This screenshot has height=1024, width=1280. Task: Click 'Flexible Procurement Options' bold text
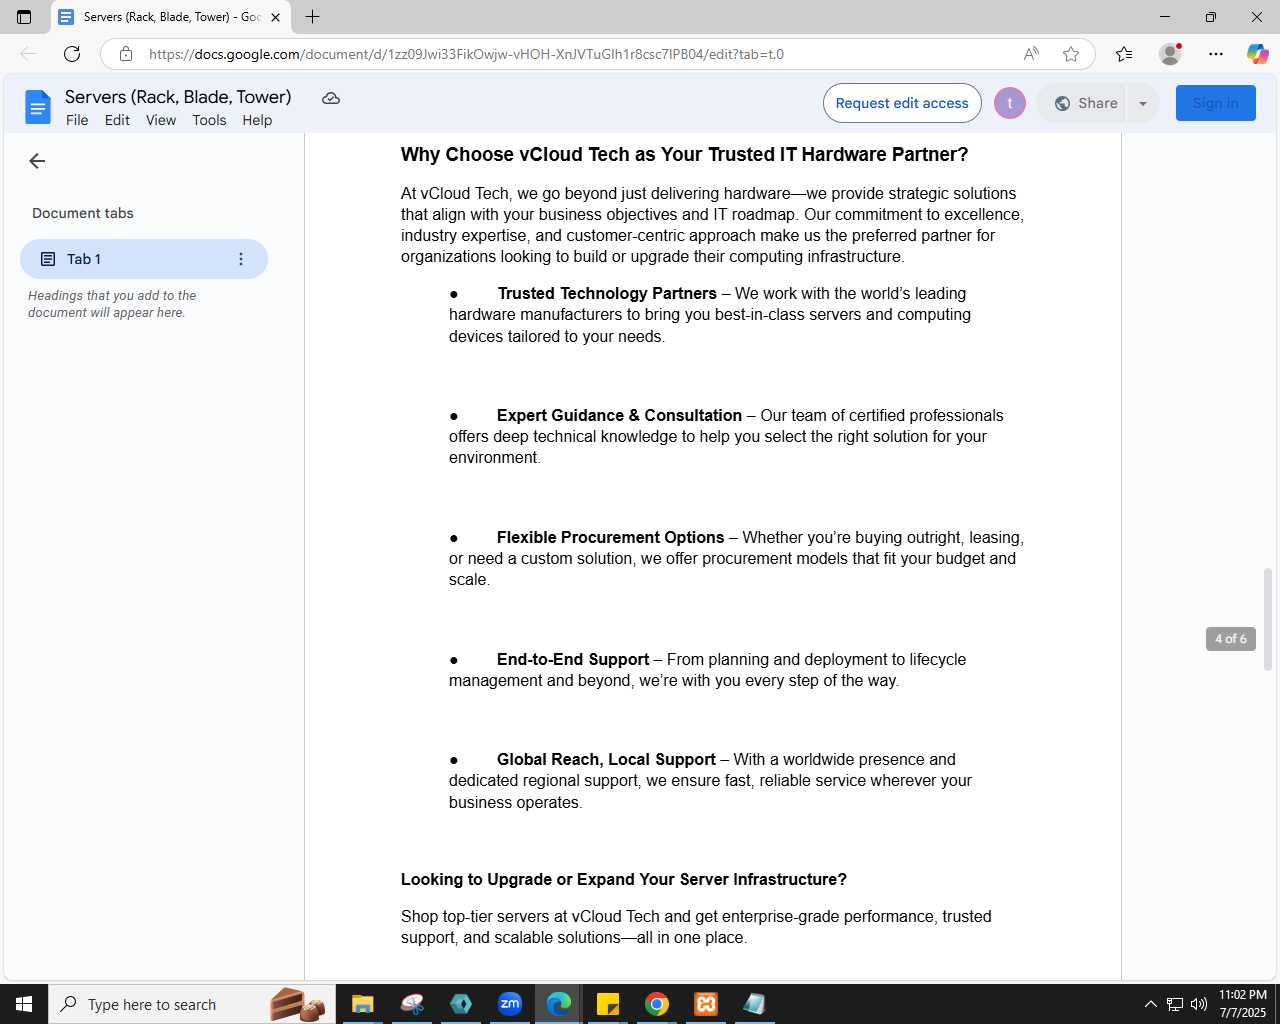[x=610, y=537]
